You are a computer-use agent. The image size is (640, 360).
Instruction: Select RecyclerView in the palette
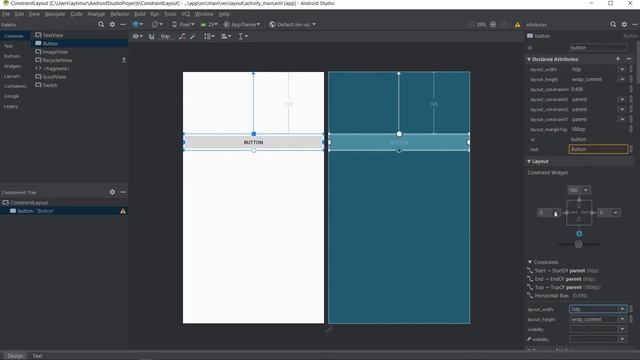pos(80,60)
